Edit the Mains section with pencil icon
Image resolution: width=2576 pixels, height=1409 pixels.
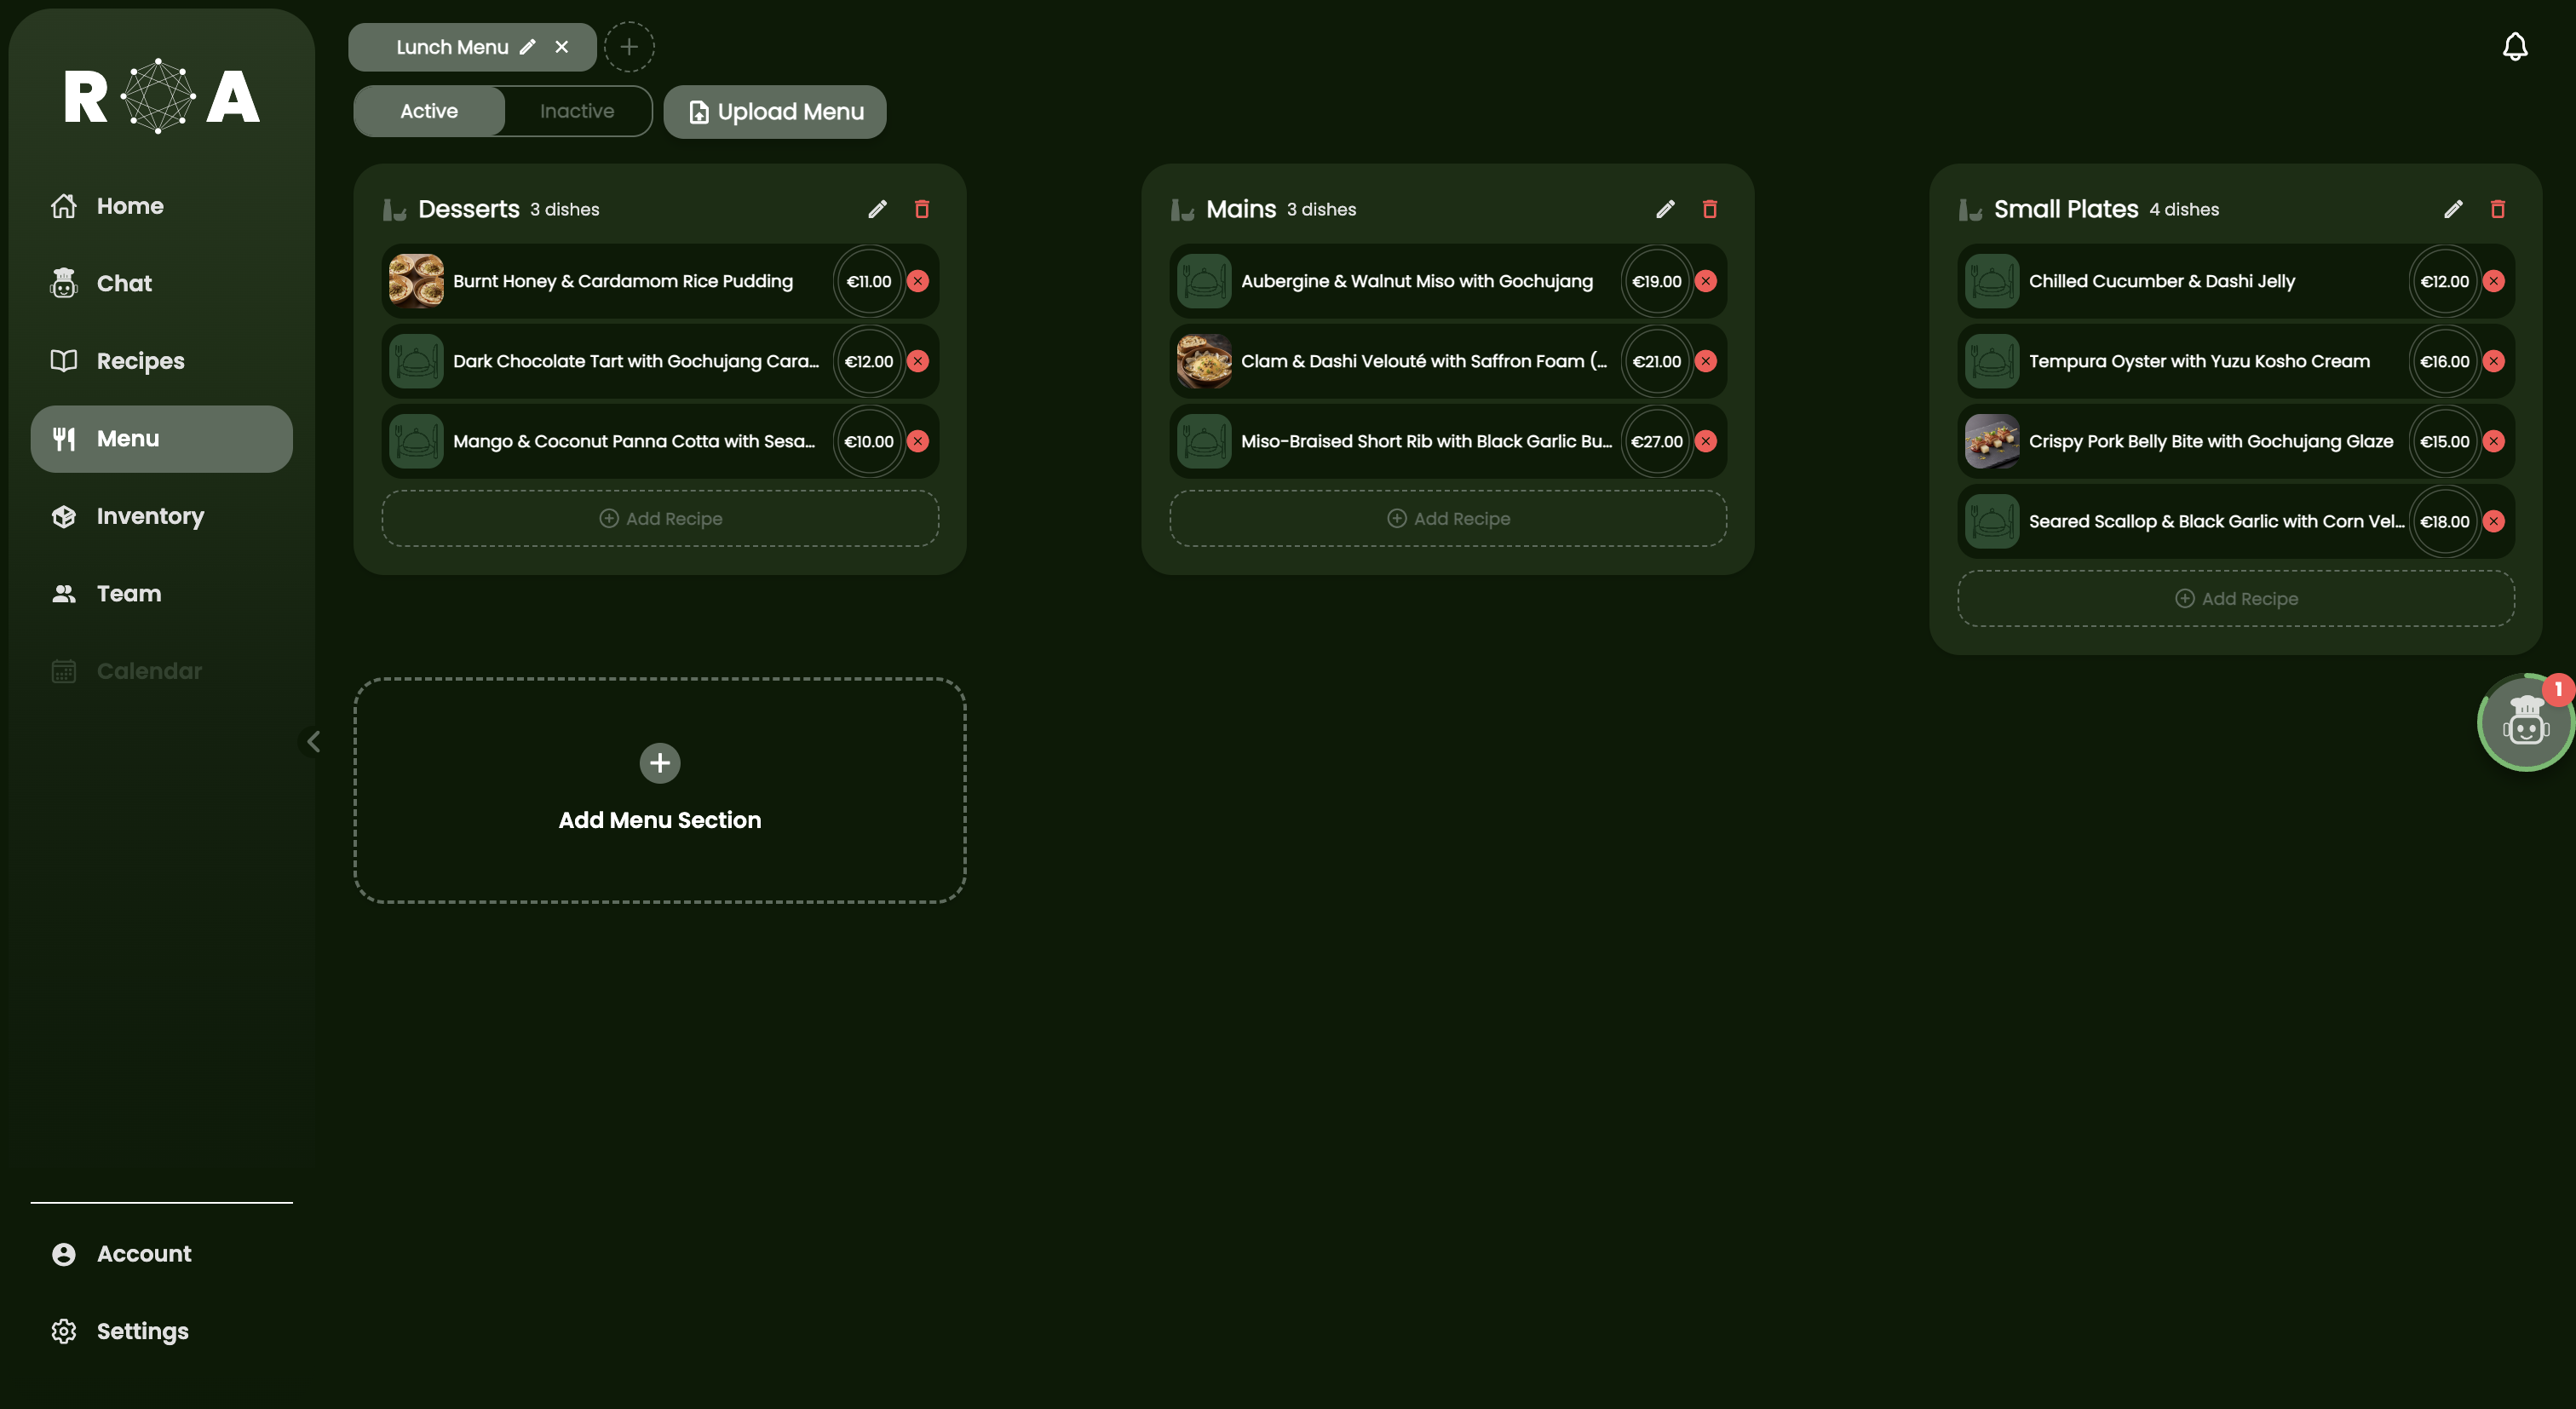[1665, 209]
